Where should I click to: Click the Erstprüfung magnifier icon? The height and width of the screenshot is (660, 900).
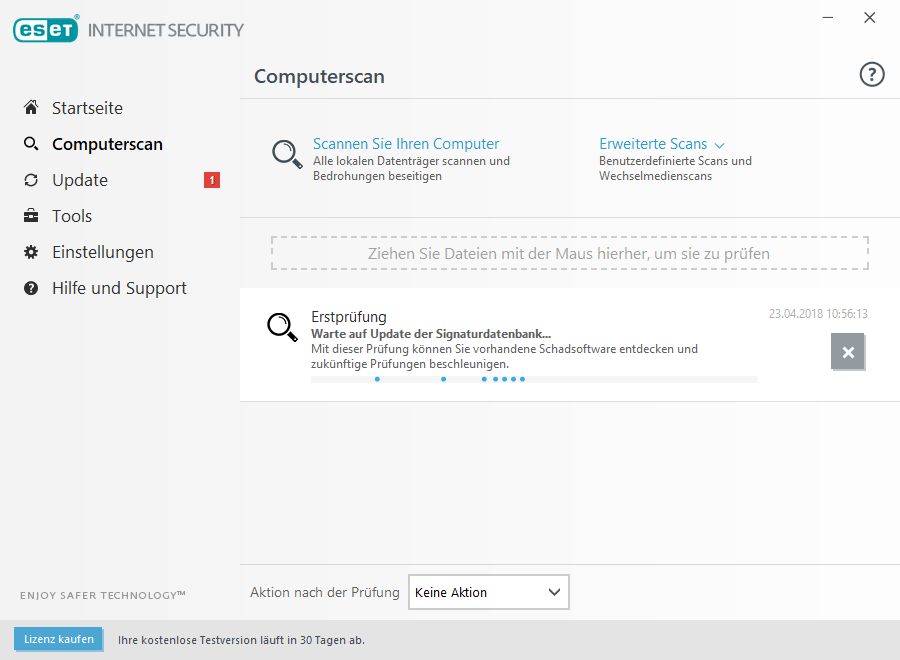click(x=282, y=326)
